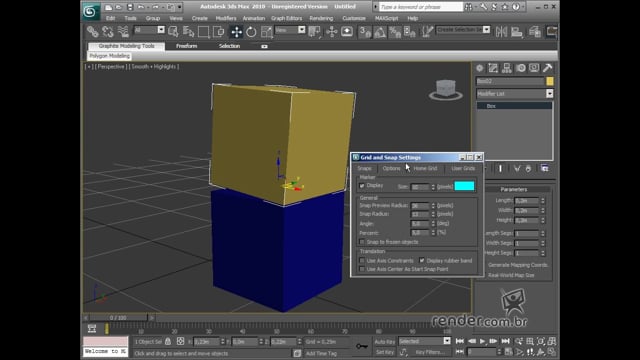Switch to User Grids tab
Screen dimensions: 640x360
pos(463,169)
